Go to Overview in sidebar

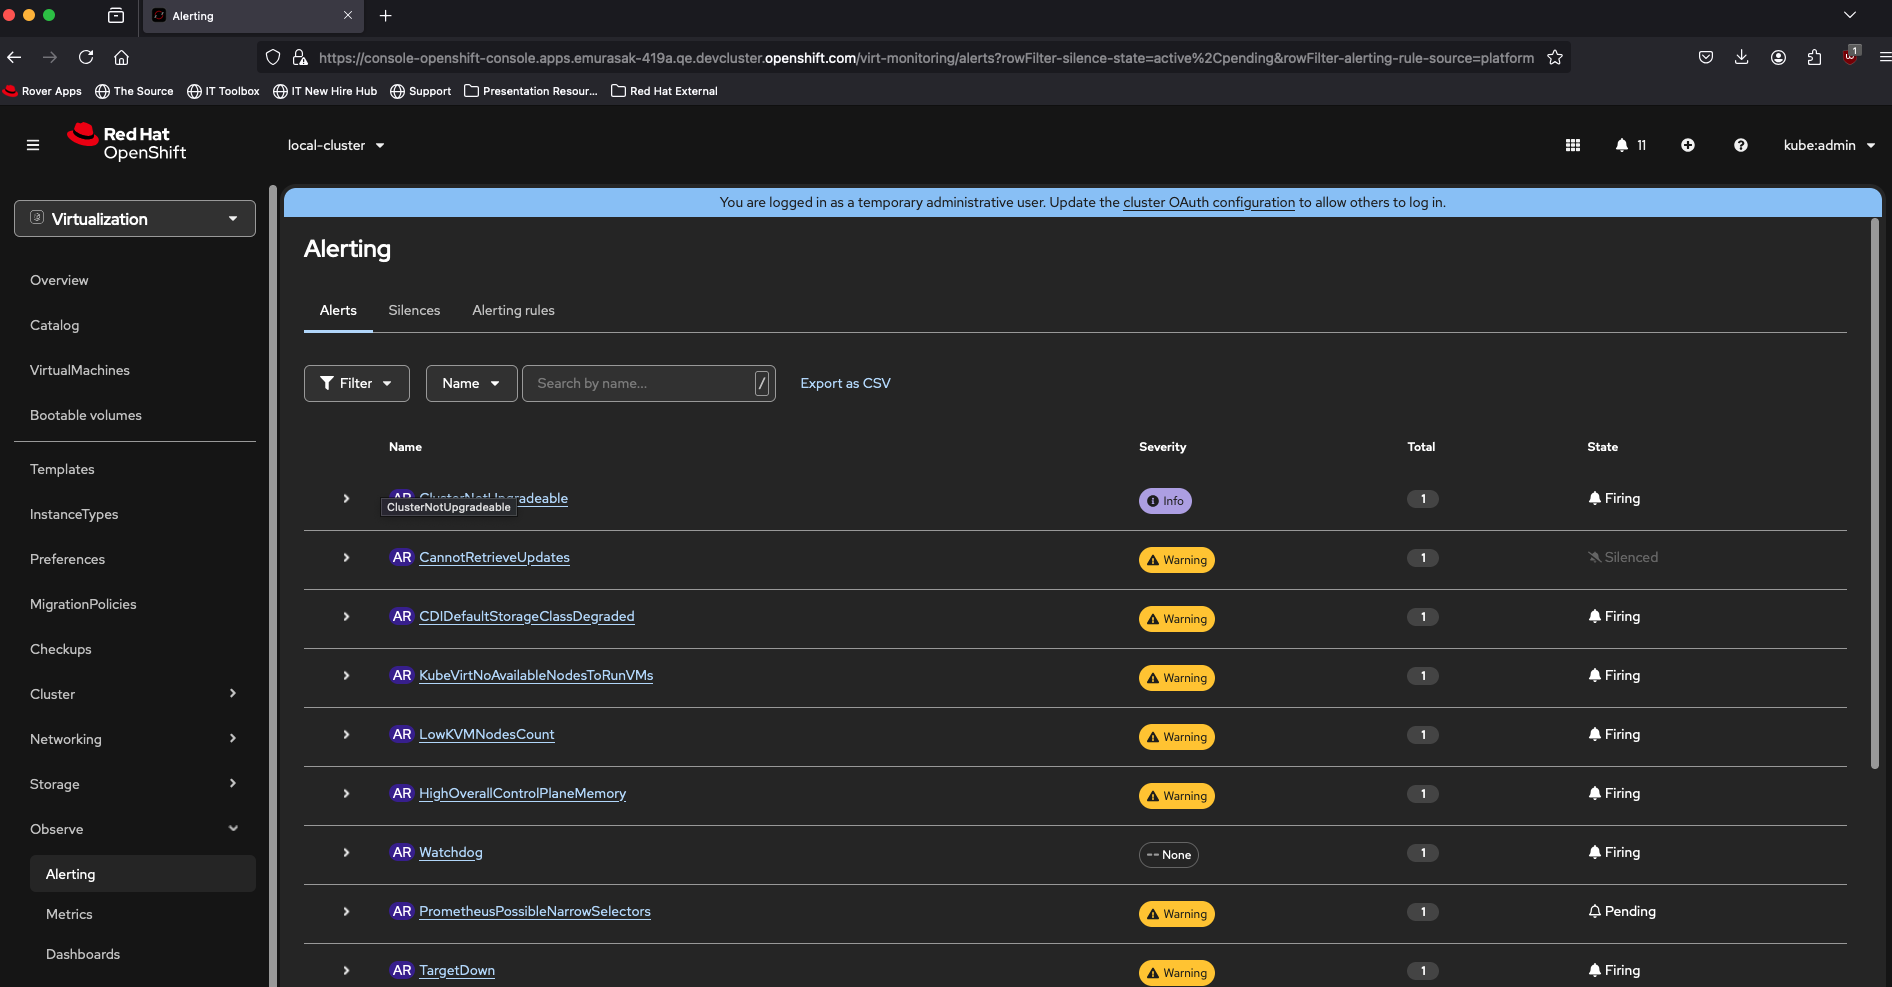[59, 280]
